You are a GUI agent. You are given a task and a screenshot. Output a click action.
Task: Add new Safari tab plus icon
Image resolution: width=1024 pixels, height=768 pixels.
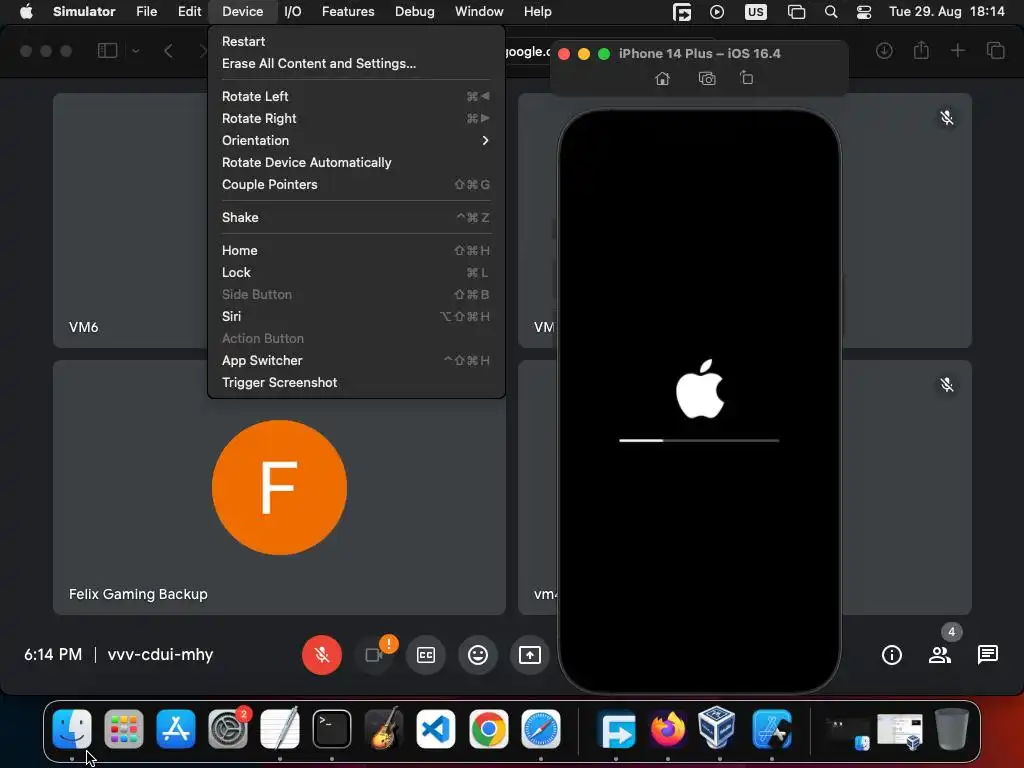tap(957, 50)
